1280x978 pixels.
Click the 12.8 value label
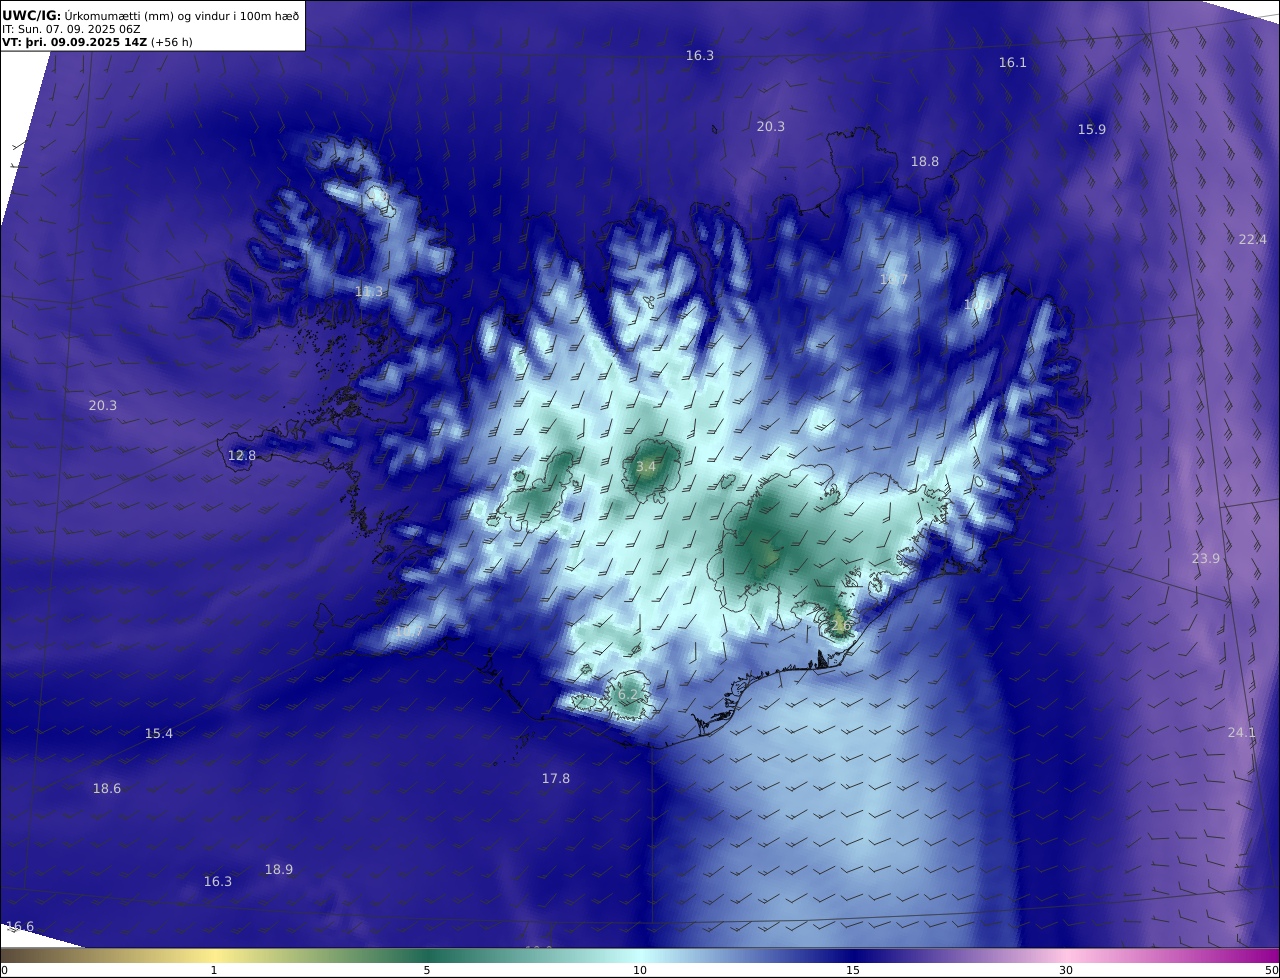(x=242, y=455)
